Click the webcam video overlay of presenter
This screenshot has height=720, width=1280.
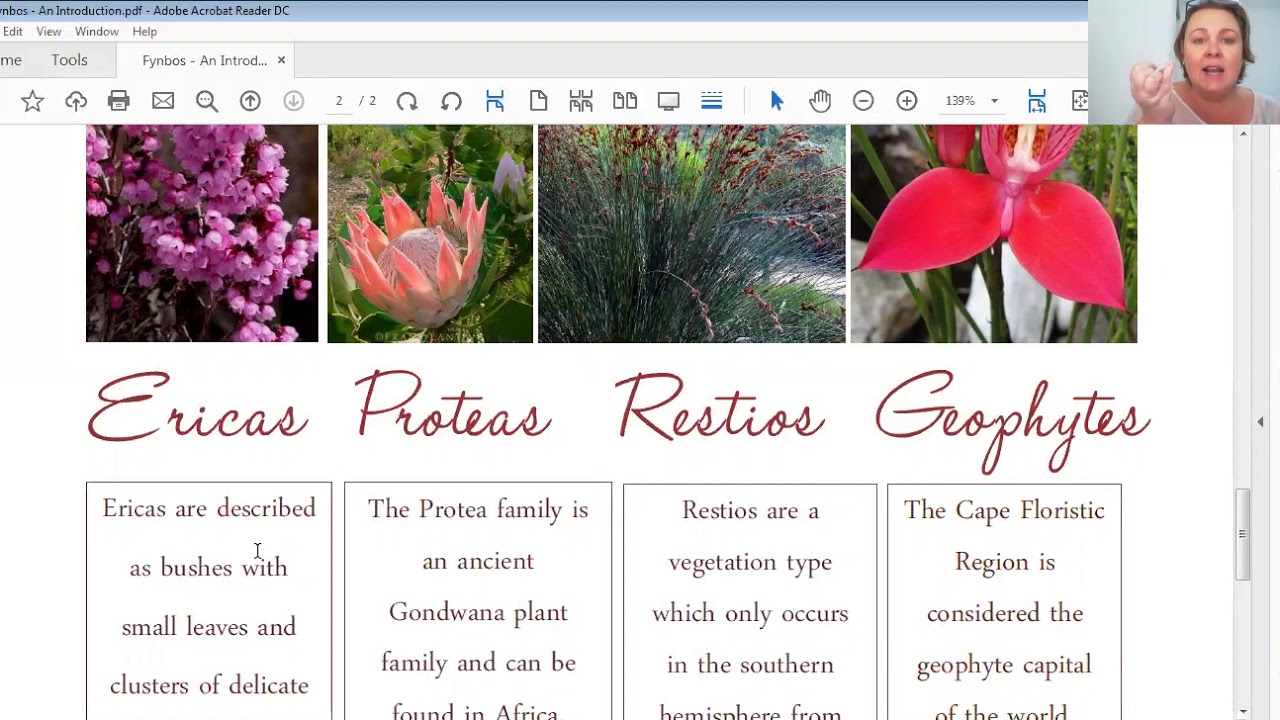pyautogui.click(x=1184, y=62)
